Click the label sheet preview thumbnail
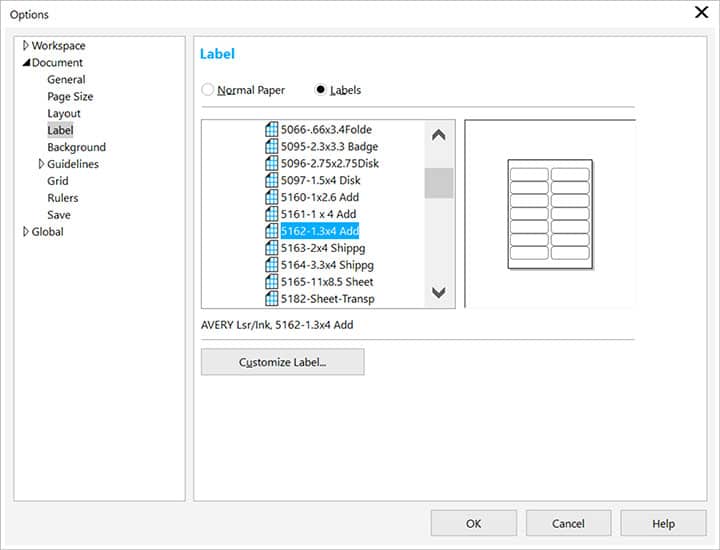 click(x=550, y=214)
